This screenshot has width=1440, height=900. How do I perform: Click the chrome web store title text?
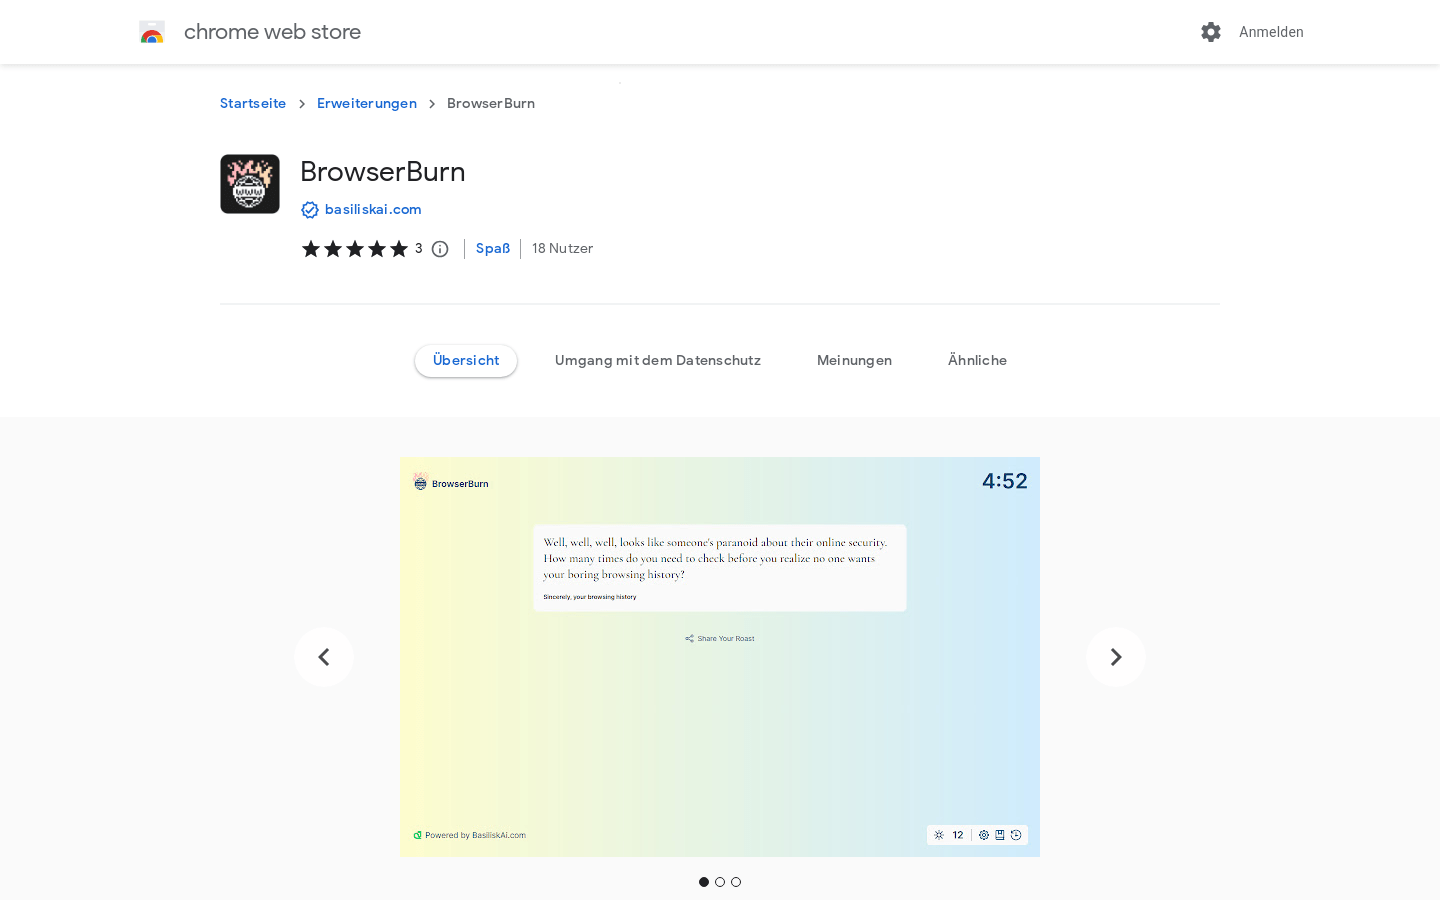pyautogui.click(x=272, y=32)
